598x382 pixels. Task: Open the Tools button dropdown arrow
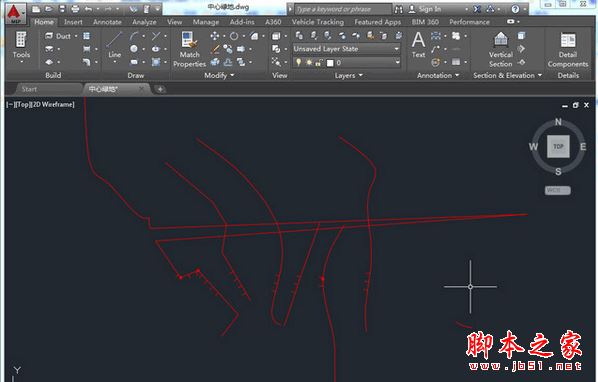pos(21,62)
